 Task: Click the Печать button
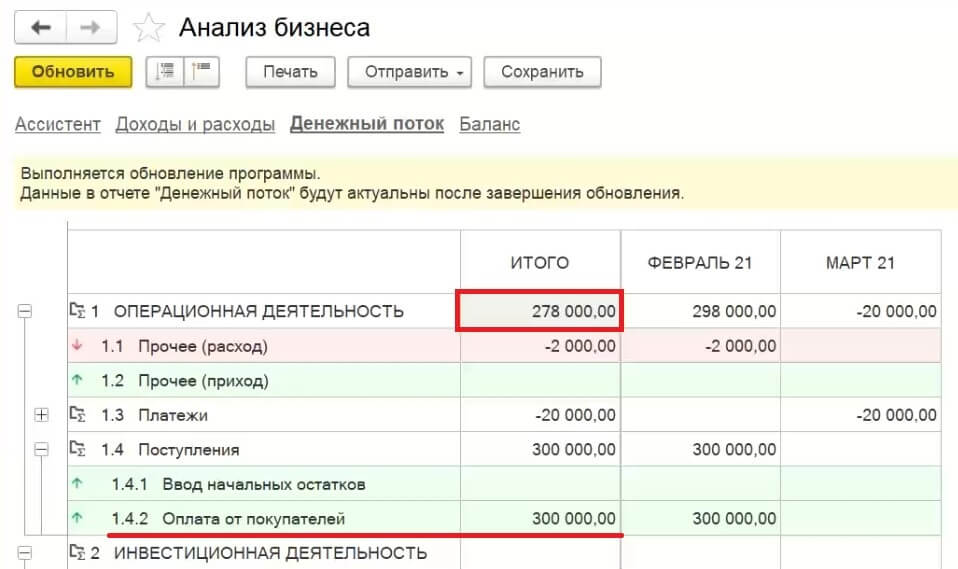pyautogui.click(x=290, y=72)
